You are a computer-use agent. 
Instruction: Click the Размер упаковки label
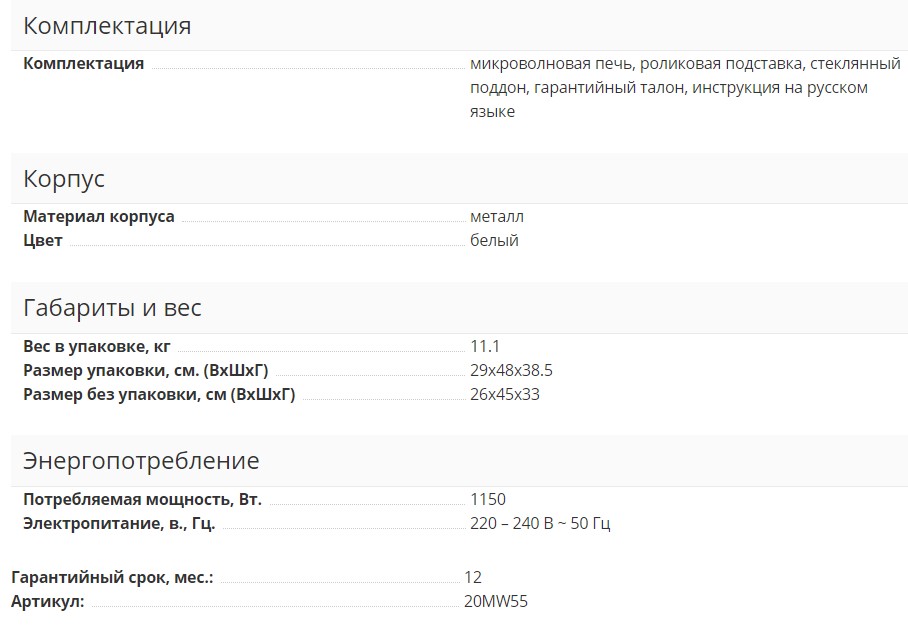coord(146,371)
